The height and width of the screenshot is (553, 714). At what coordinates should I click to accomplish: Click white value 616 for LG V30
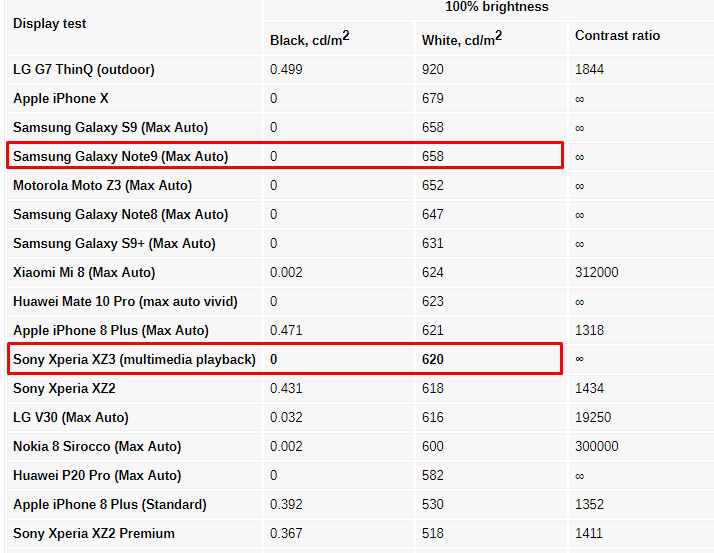[x=433, y=418]
